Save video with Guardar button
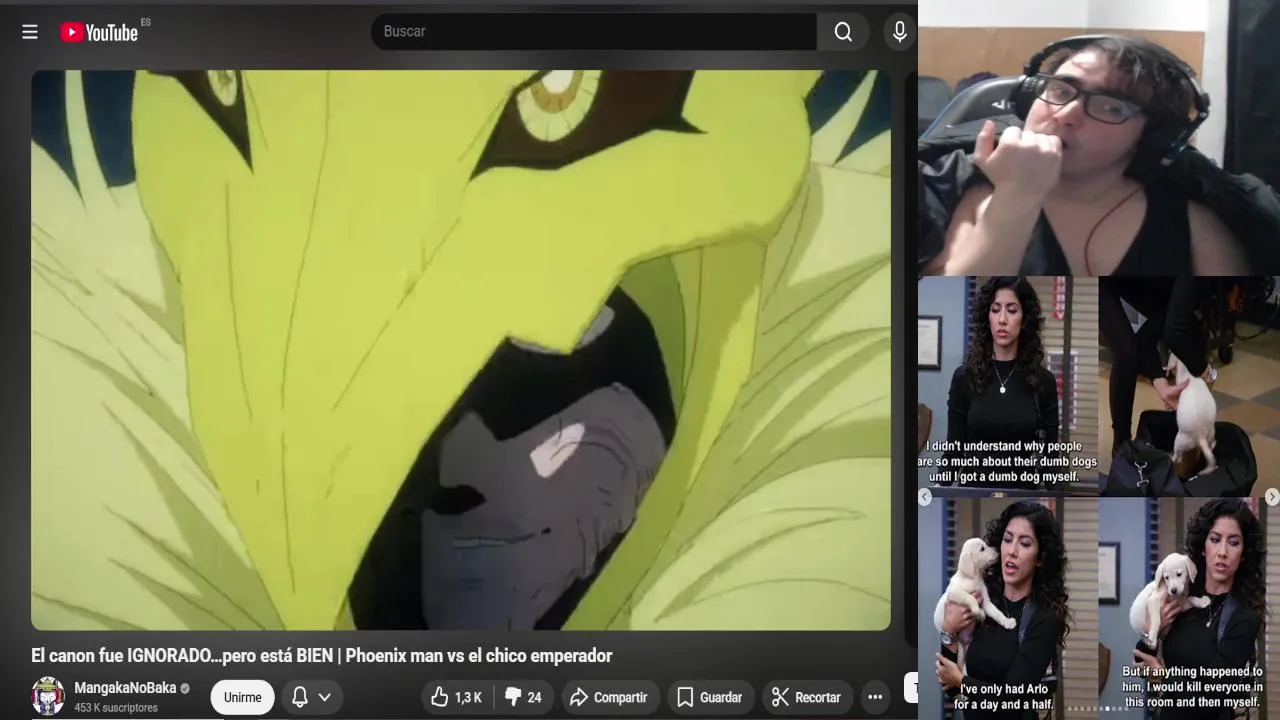Screen dimensions: 1280x720 click(709, 697)
